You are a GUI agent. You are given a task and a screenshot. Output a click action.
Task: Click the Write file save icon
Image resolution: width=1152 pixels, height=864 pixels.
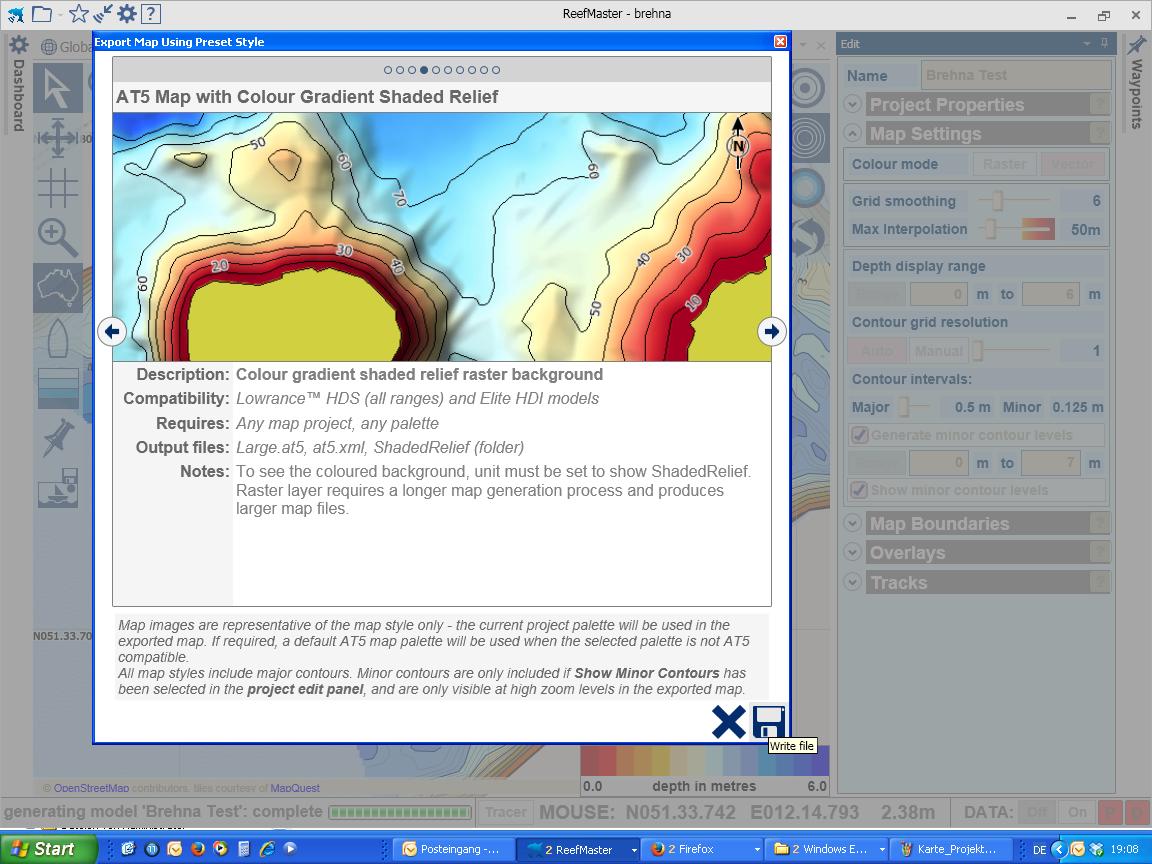tap(768, 721)
